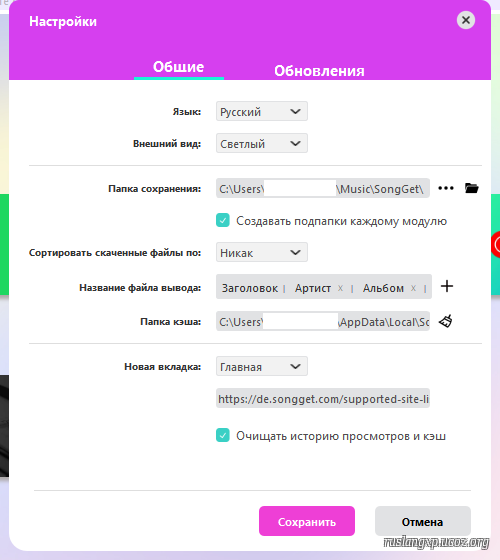The height and width of the screenshot is (560, 500).
Task: Open the save folder via folder icon
Action: [471, 188]
